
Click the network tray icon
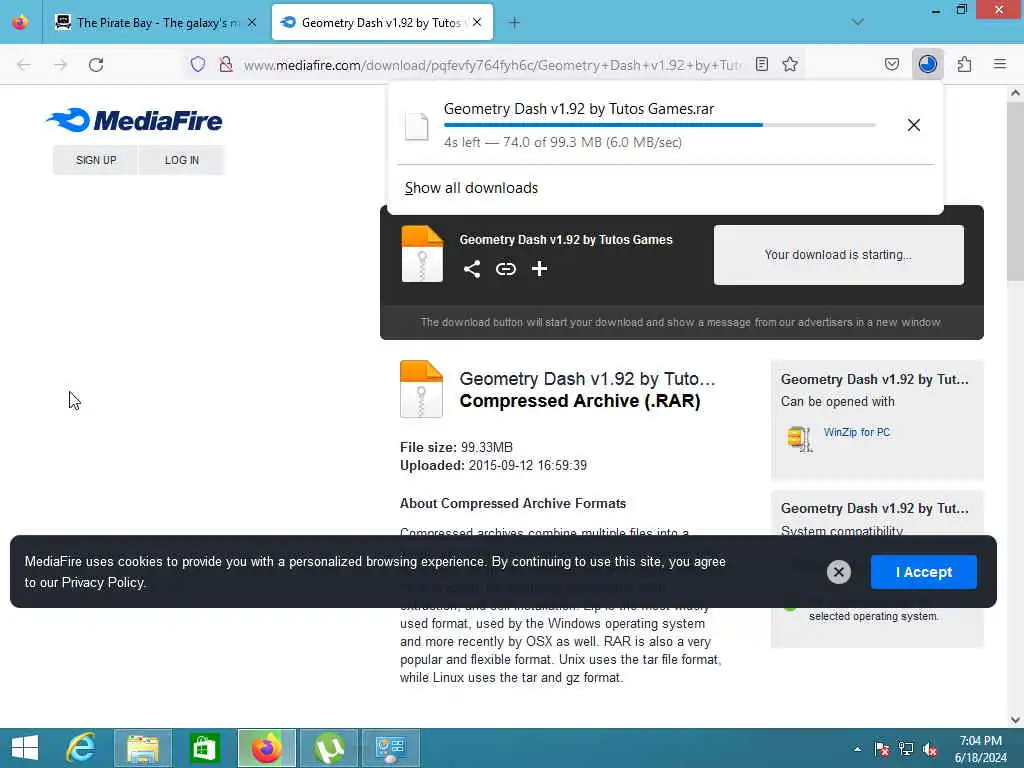click(906, 749)
